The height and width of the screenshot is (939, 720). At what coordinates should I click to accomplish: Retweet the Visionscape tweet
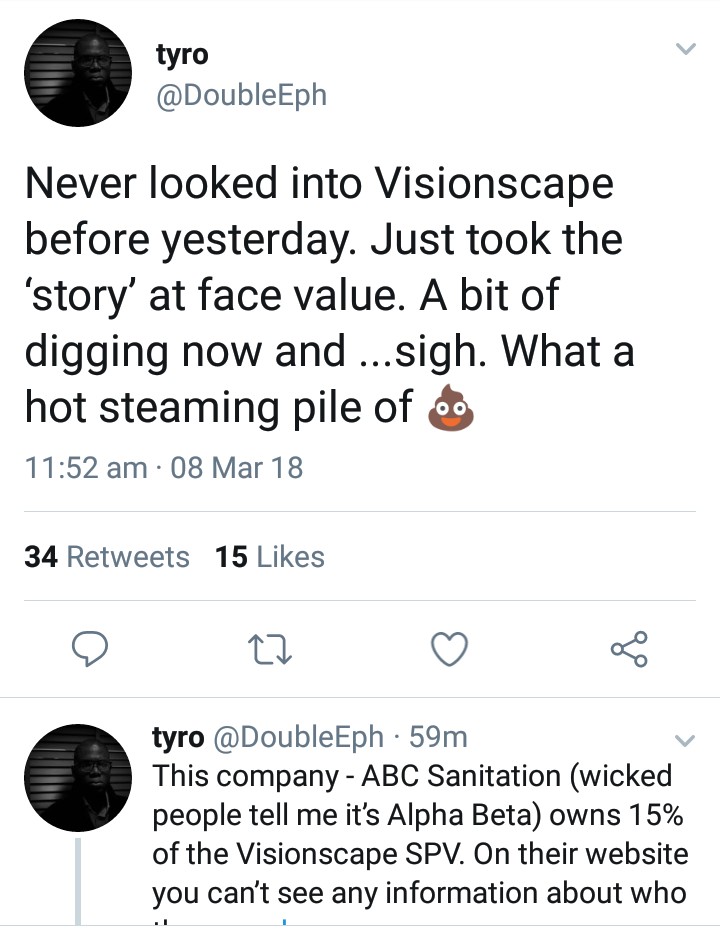coord(270,650)
